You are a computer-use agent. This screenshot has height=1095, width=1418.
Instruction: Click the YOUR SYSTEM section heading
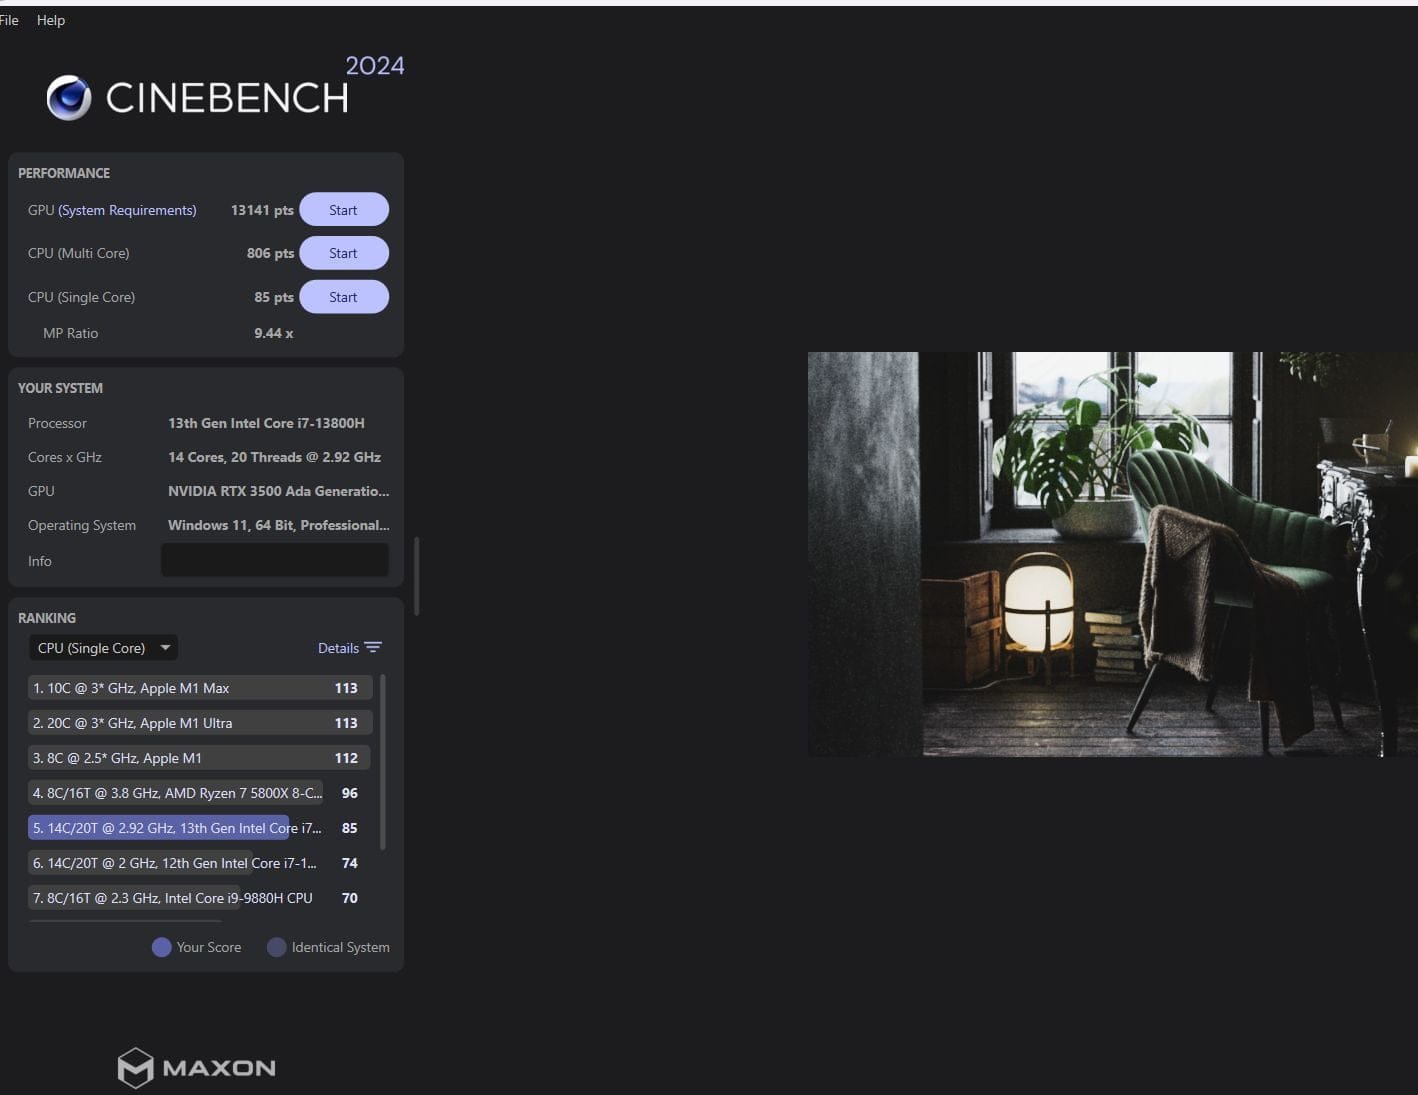[x=60, y=388]
